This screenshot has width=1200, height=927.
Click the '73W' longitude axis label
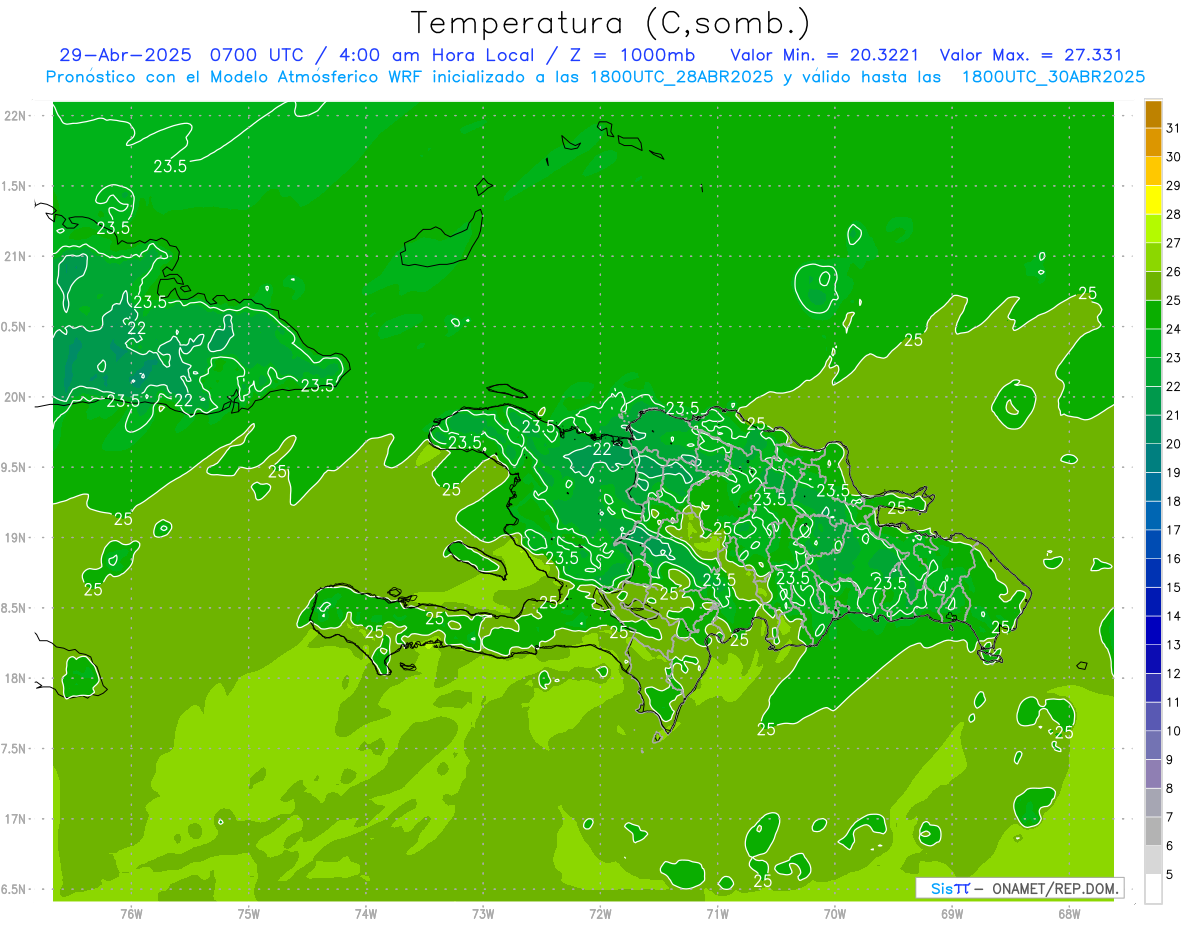point(483,913)
